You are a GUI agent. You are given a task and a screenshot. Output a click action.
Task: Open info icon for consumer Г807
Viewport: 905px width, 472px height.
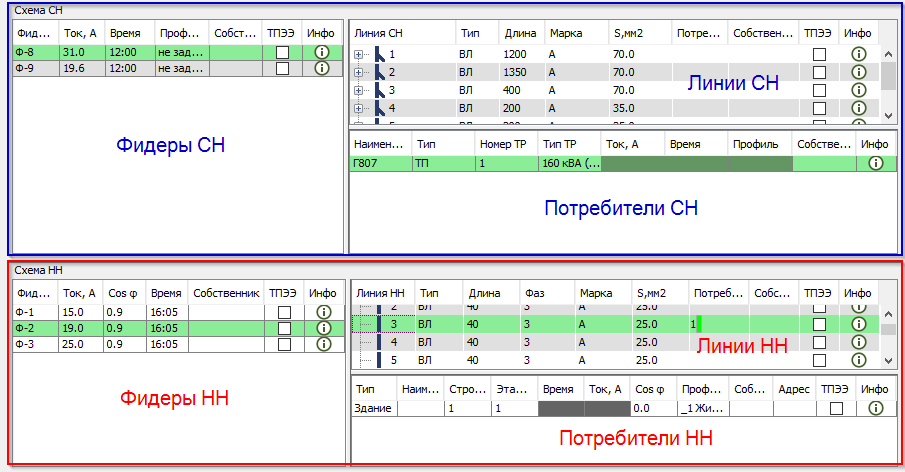tap(876, 163)
